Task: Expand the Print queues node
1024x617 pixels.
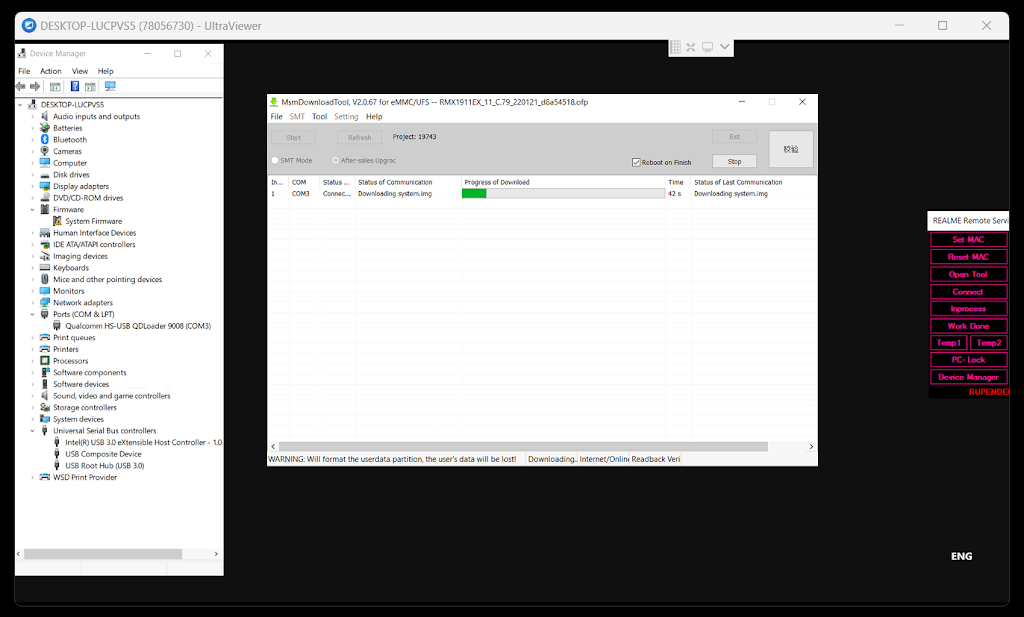Action: (x=33, y=338)
